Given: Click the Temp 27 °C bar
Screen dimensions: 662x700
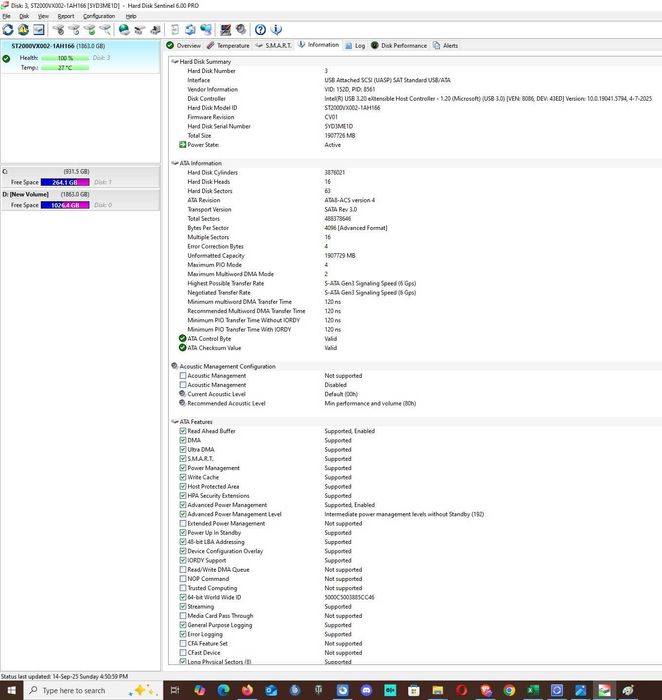Looking at the screenshot, I should click(x=65, y=68).
